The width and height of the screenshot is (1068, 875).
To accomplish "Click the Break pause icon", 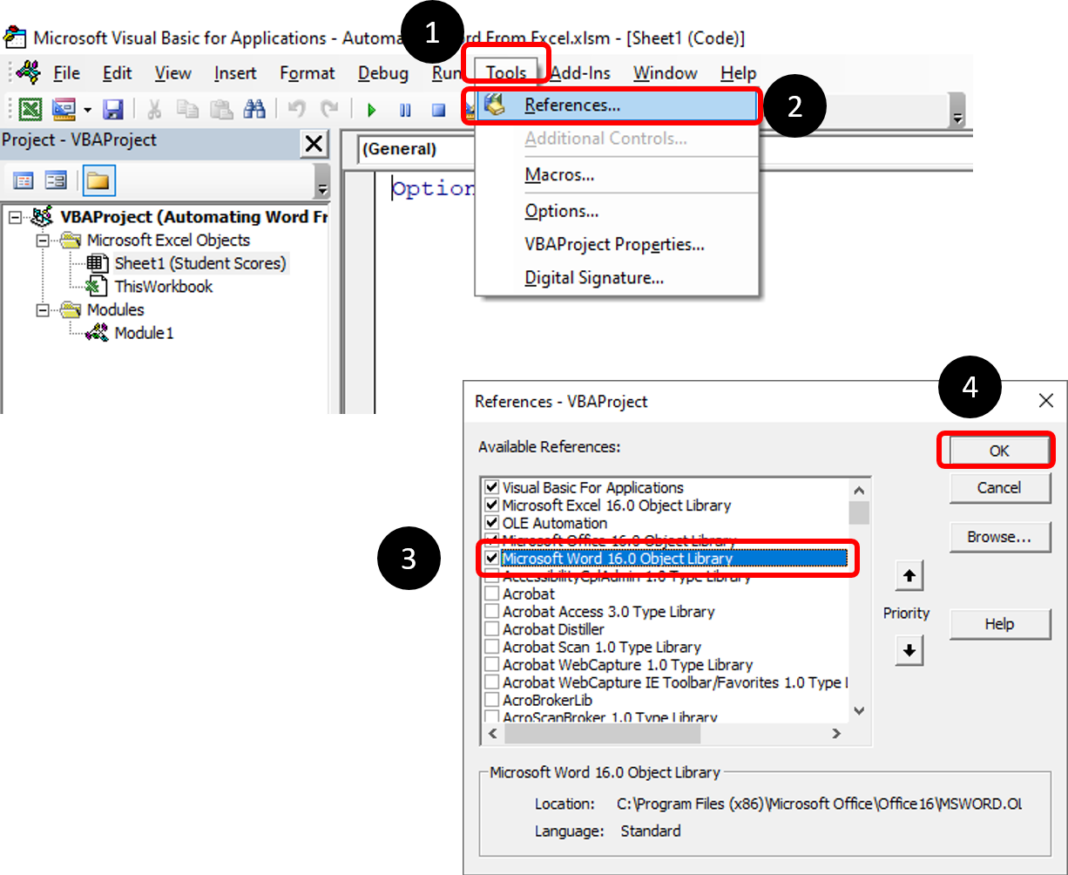I will (405, 110).
